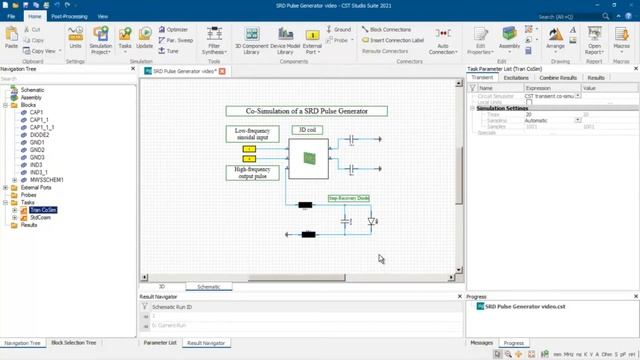
Task: Collapse the Tasks folder in tree
Action: (5, 202)
